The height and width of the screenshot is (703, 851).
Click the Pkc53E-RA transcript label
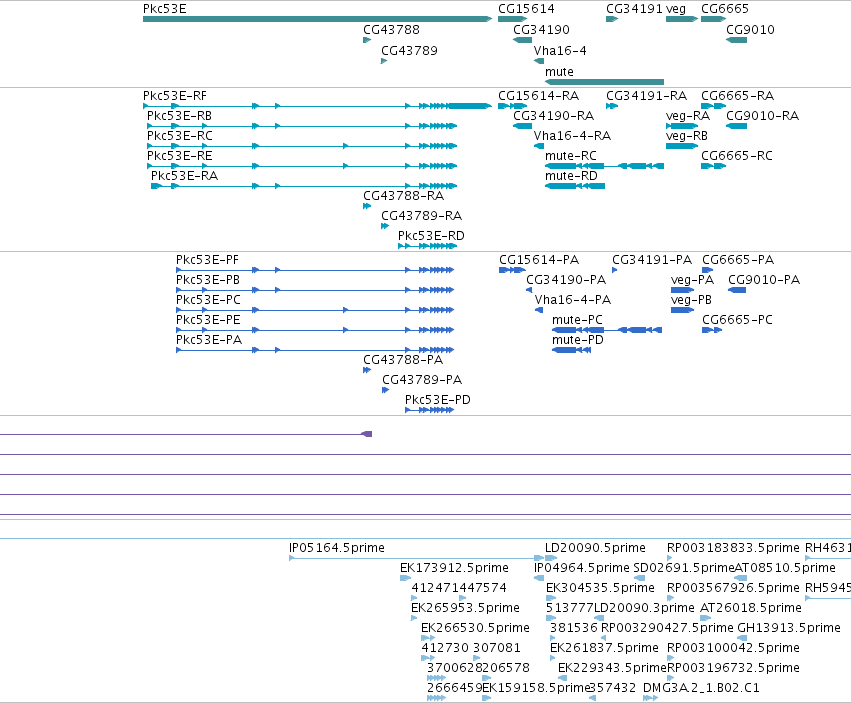point(185,176)
